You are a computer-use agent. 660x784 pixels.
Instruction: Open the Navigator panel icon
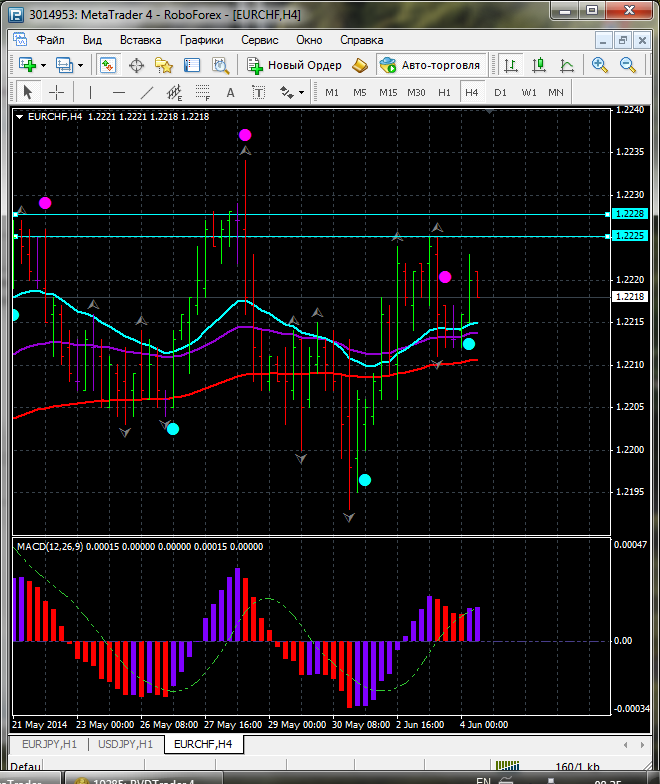pyautogui.click(x=164, y=65)
